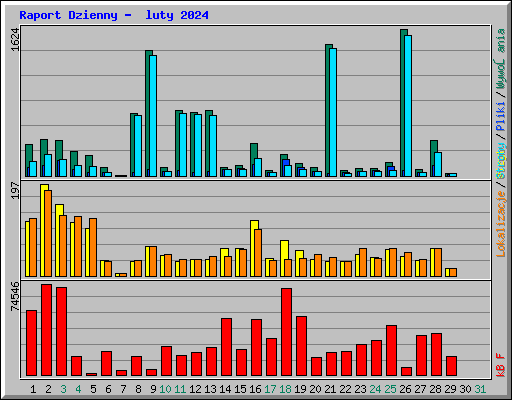This screenshot has width=512, height=400.
Task: Click the red kB bar for day 3
Action: pos(61,331)
